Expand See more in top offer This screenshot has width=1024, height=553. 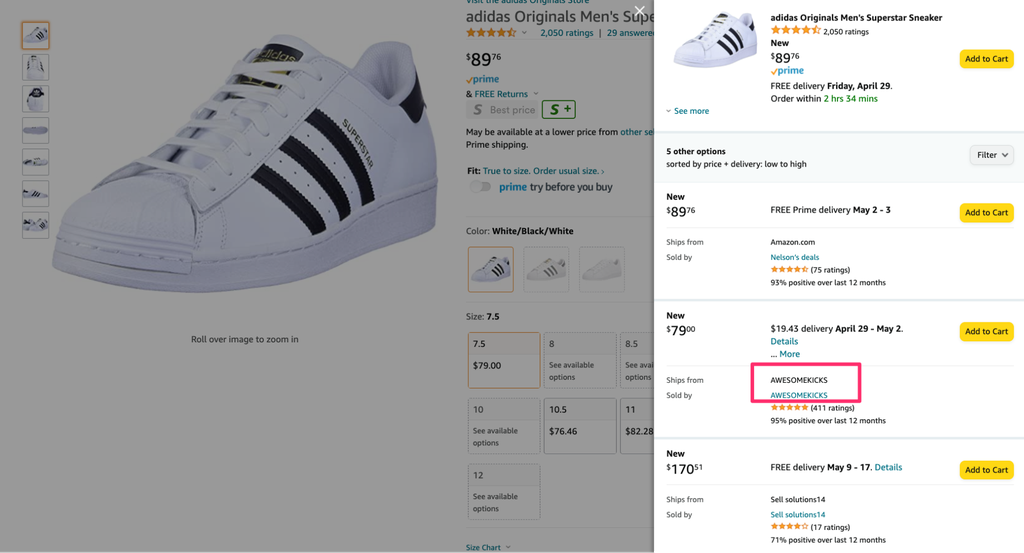point(688,111)
